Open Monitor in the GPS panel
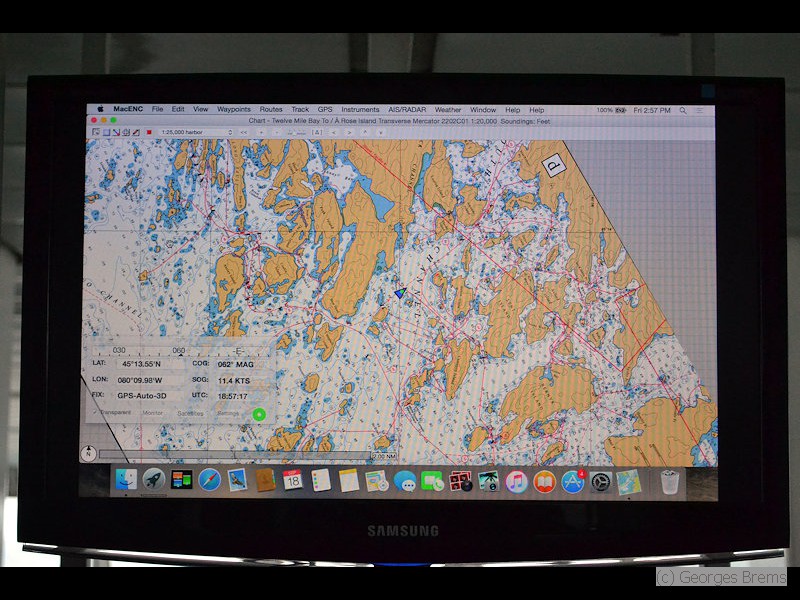This screenshot has height=600, width=800. coord(153,413)
